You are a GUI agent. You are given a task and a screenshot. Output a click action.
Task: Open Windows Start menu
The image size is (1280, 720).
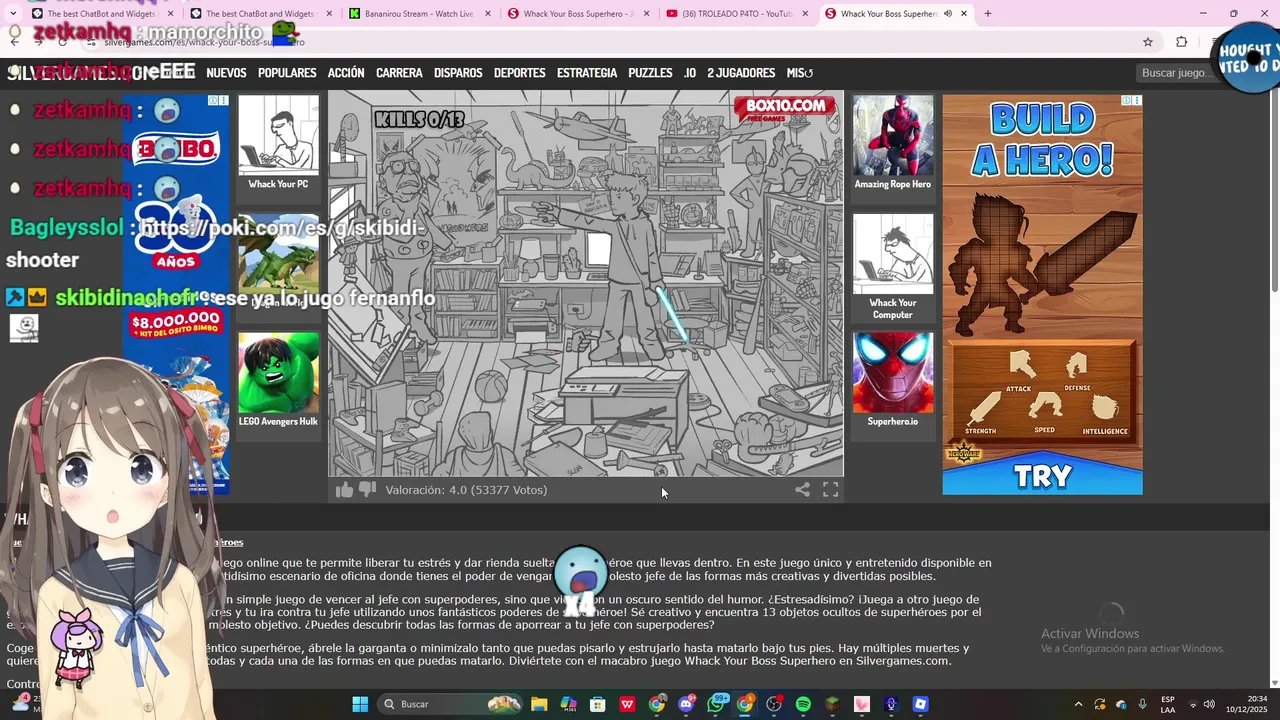[360, 704]
